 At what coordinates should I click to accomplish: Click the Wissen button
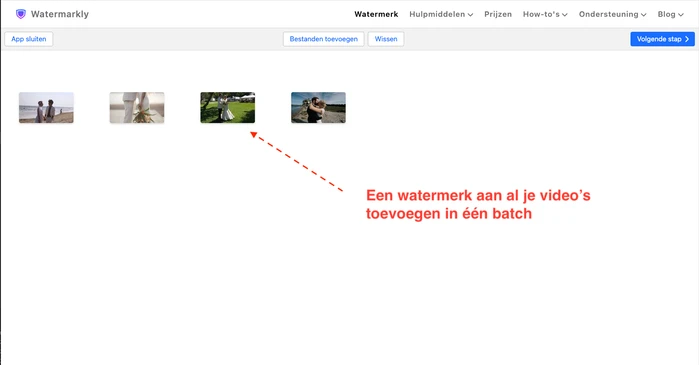[386, 39]
